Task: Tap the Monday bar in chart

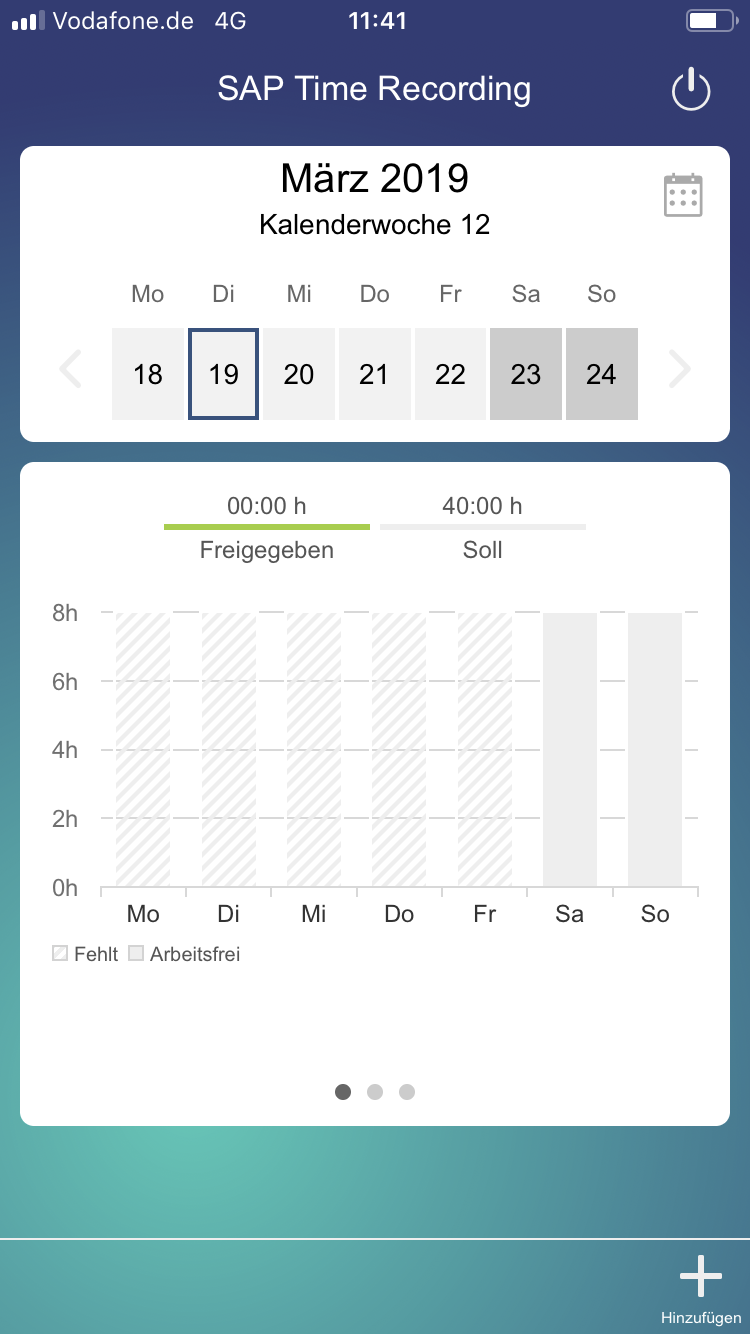Action: pyautogui.click(x=143, y=750)
